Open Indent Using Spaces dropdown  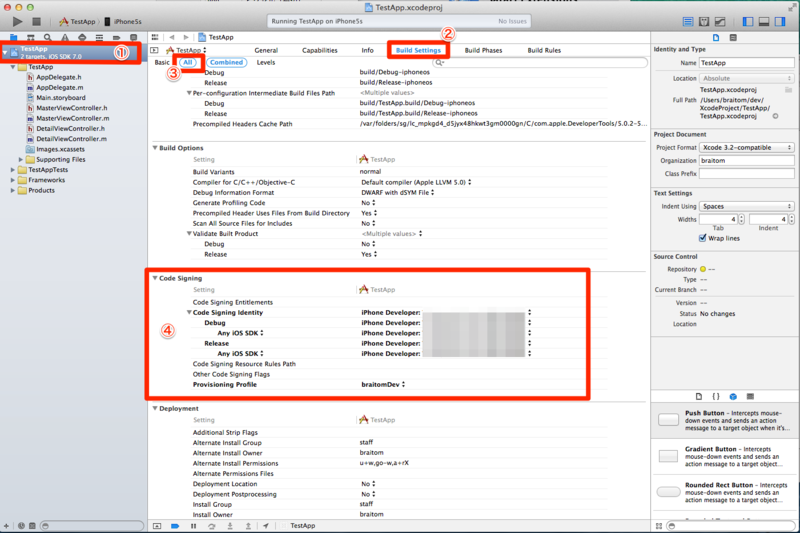[x=746, y=207]
